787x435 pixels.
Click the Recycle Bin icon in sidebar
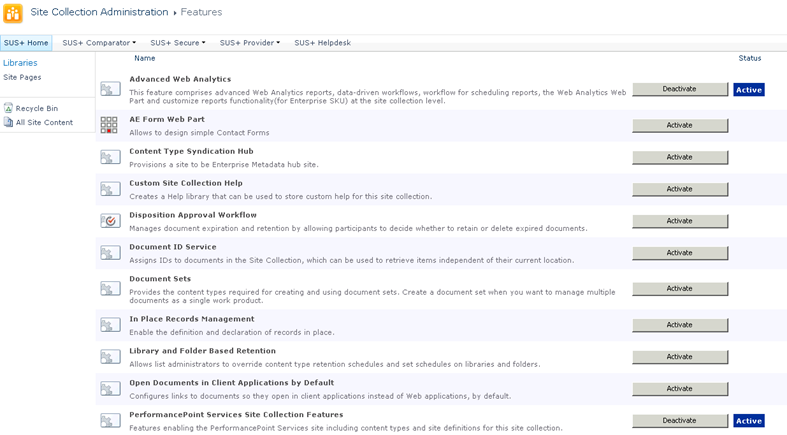8,108
